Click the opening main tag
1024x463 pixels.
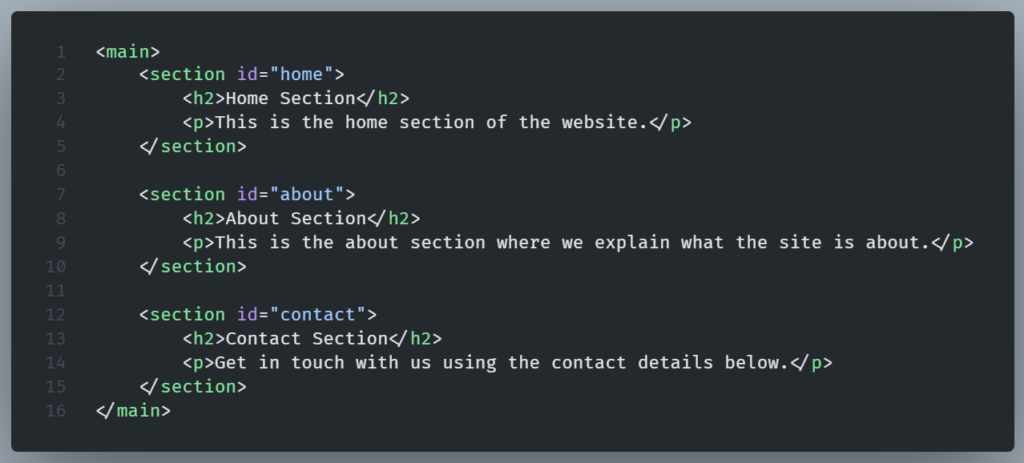[x=128, y=51]
